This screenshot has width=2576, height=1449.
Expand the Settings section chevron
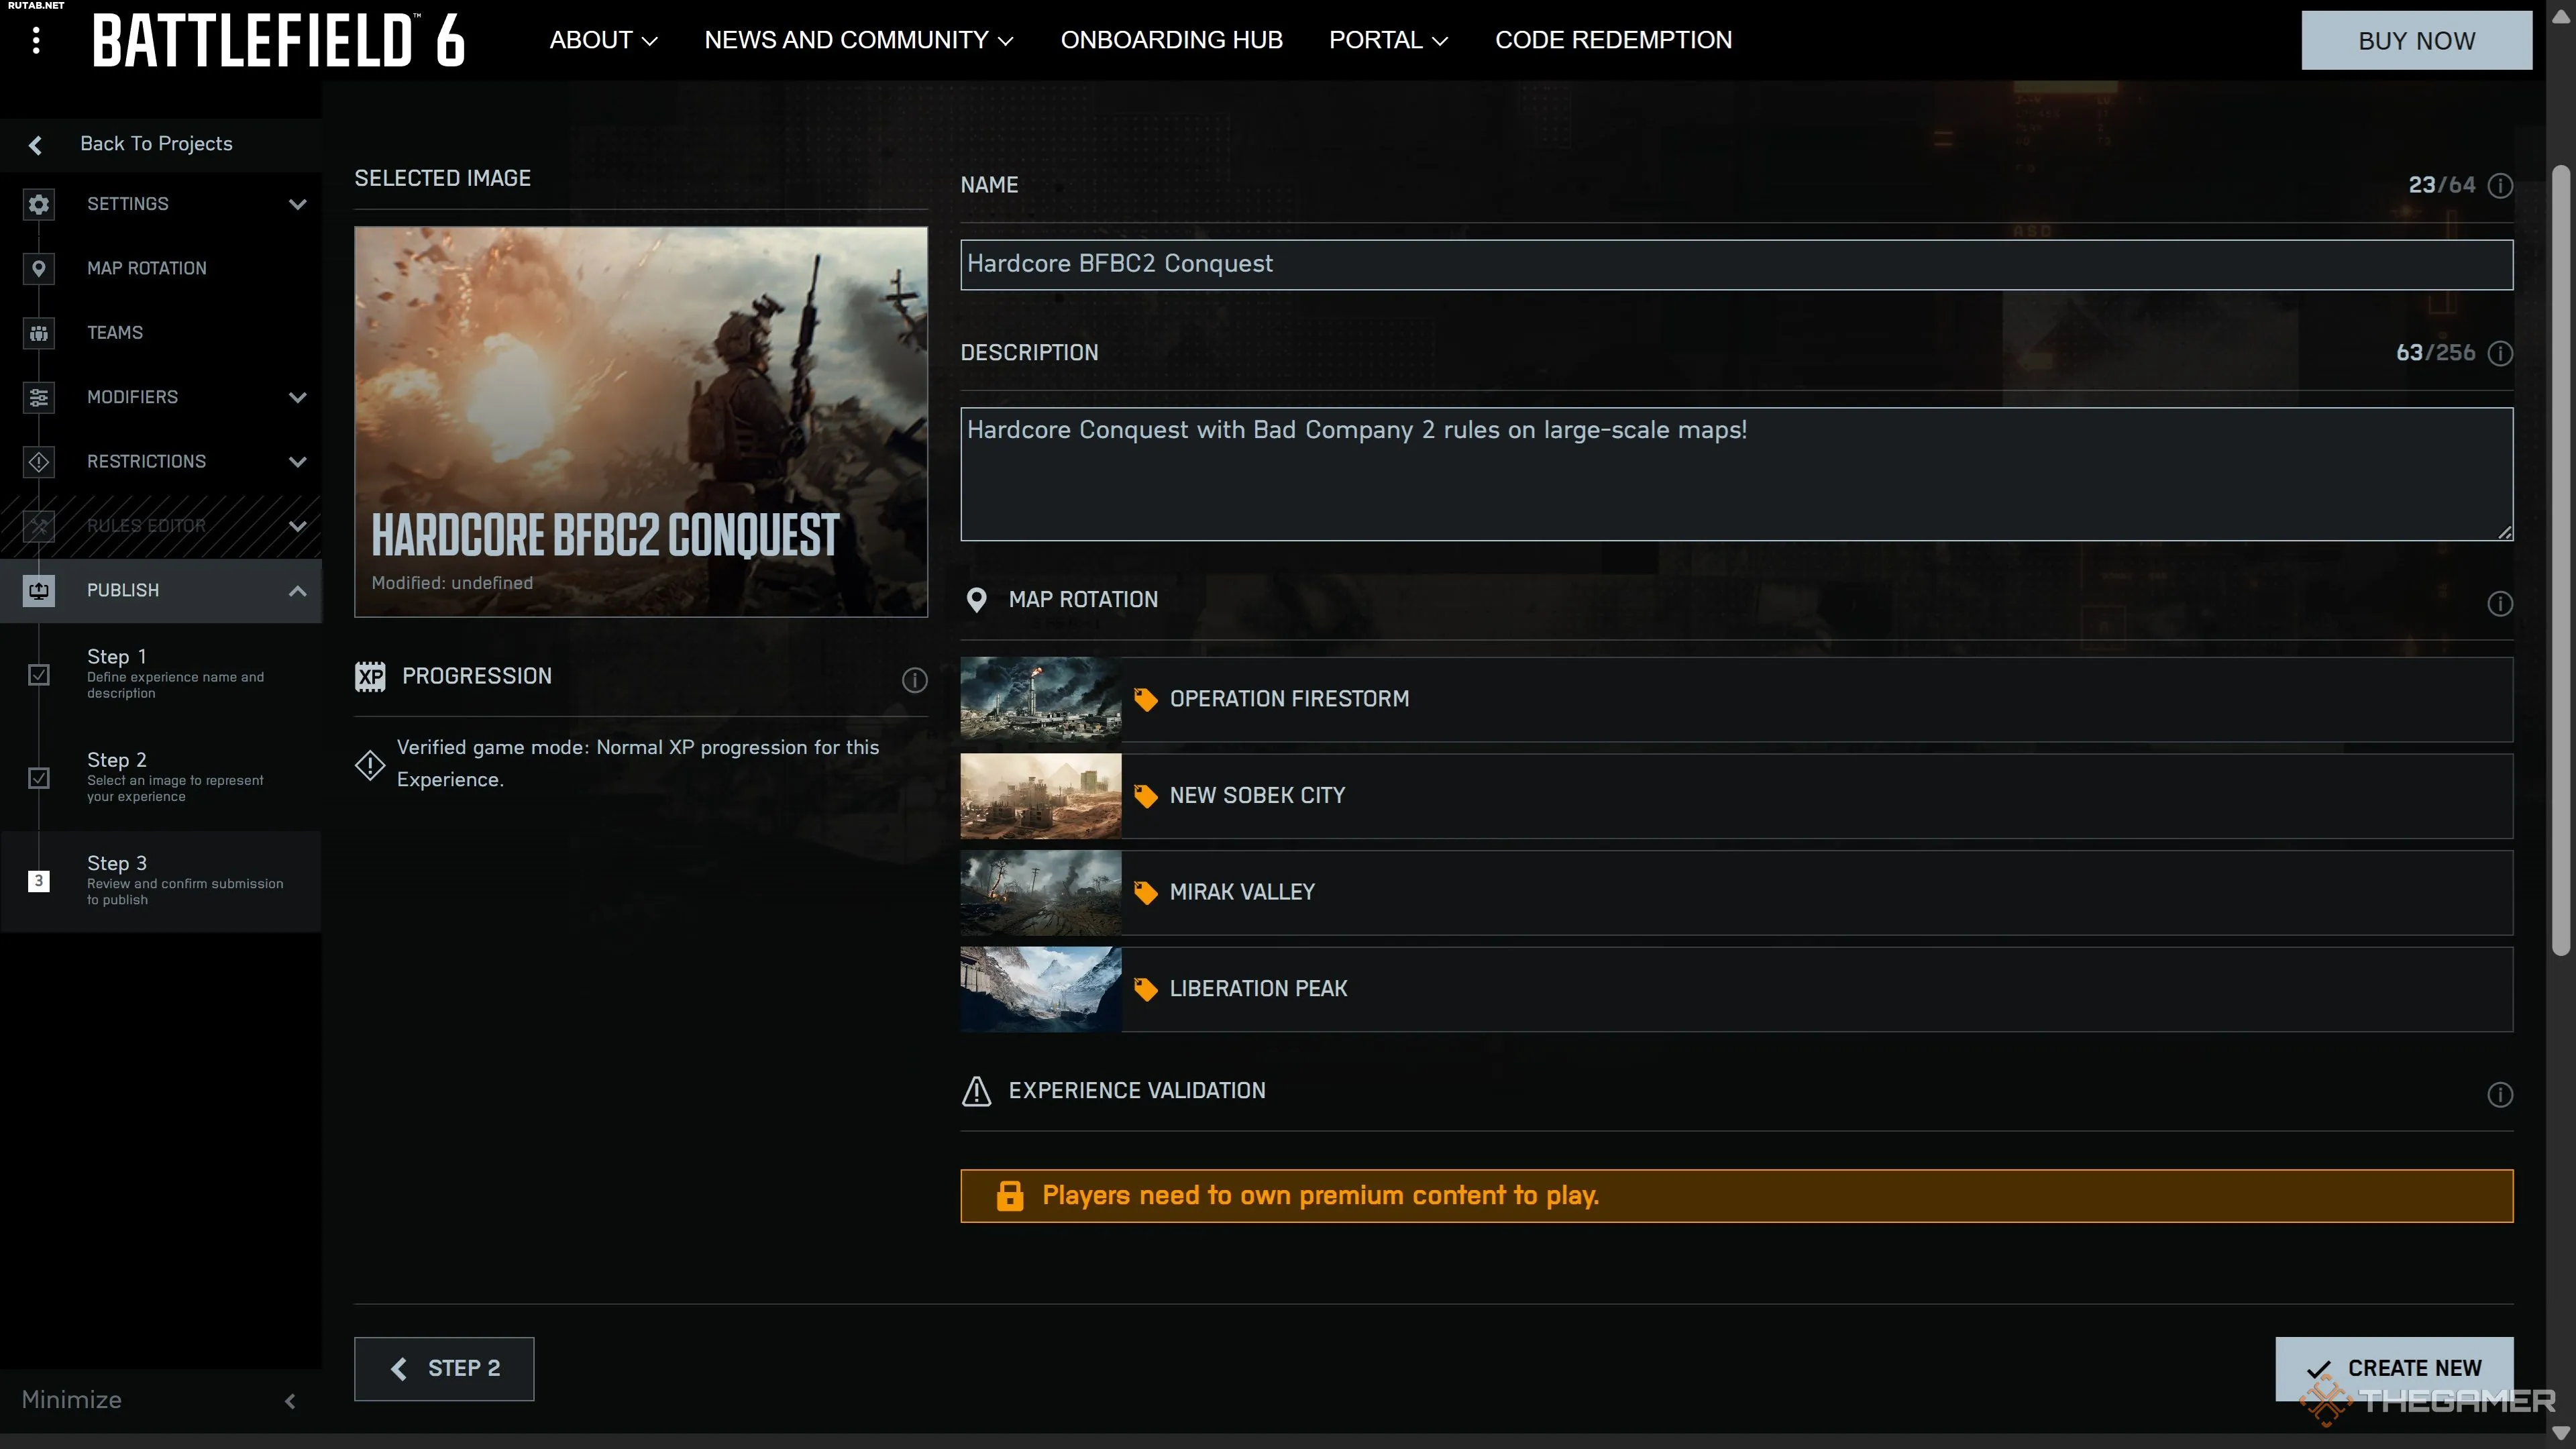(297, 204)
